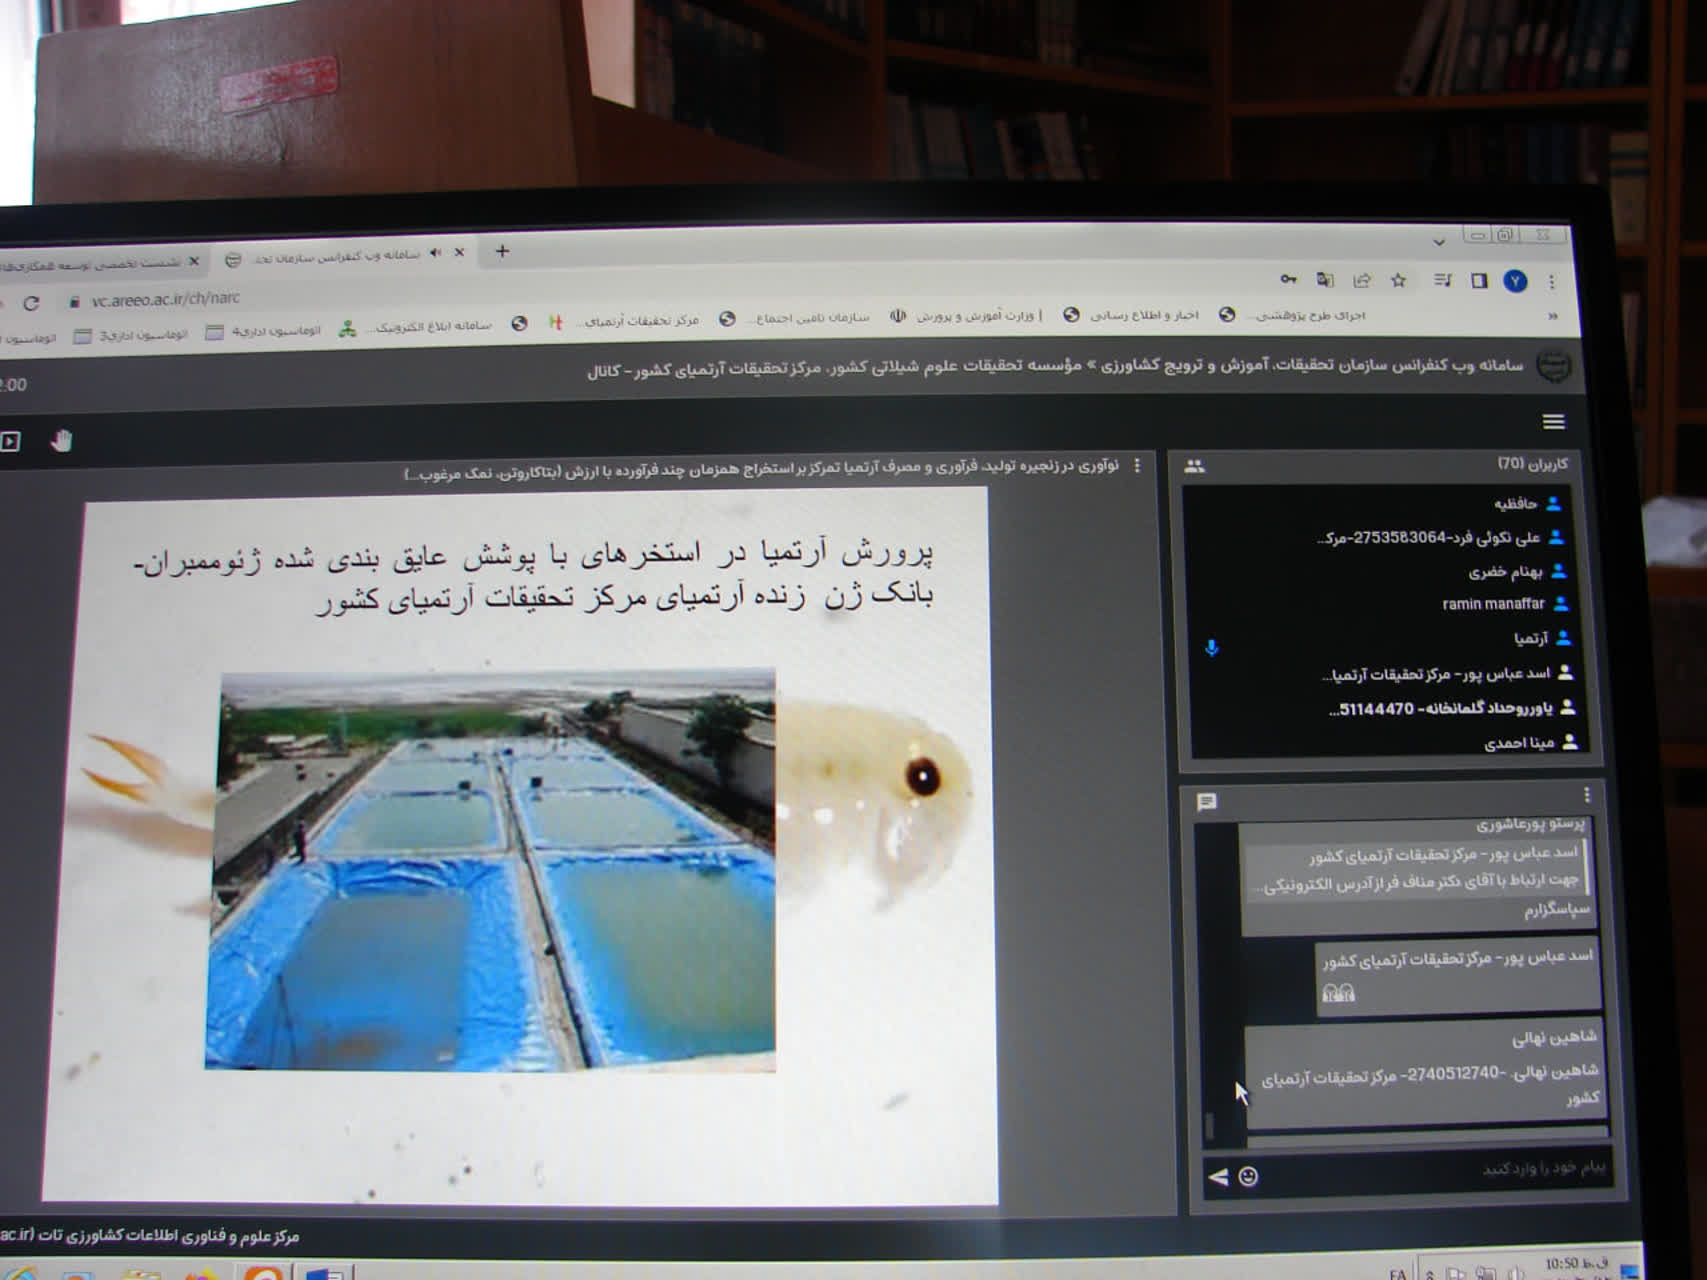Toggle the blue microphone icon in users list

1212,648
